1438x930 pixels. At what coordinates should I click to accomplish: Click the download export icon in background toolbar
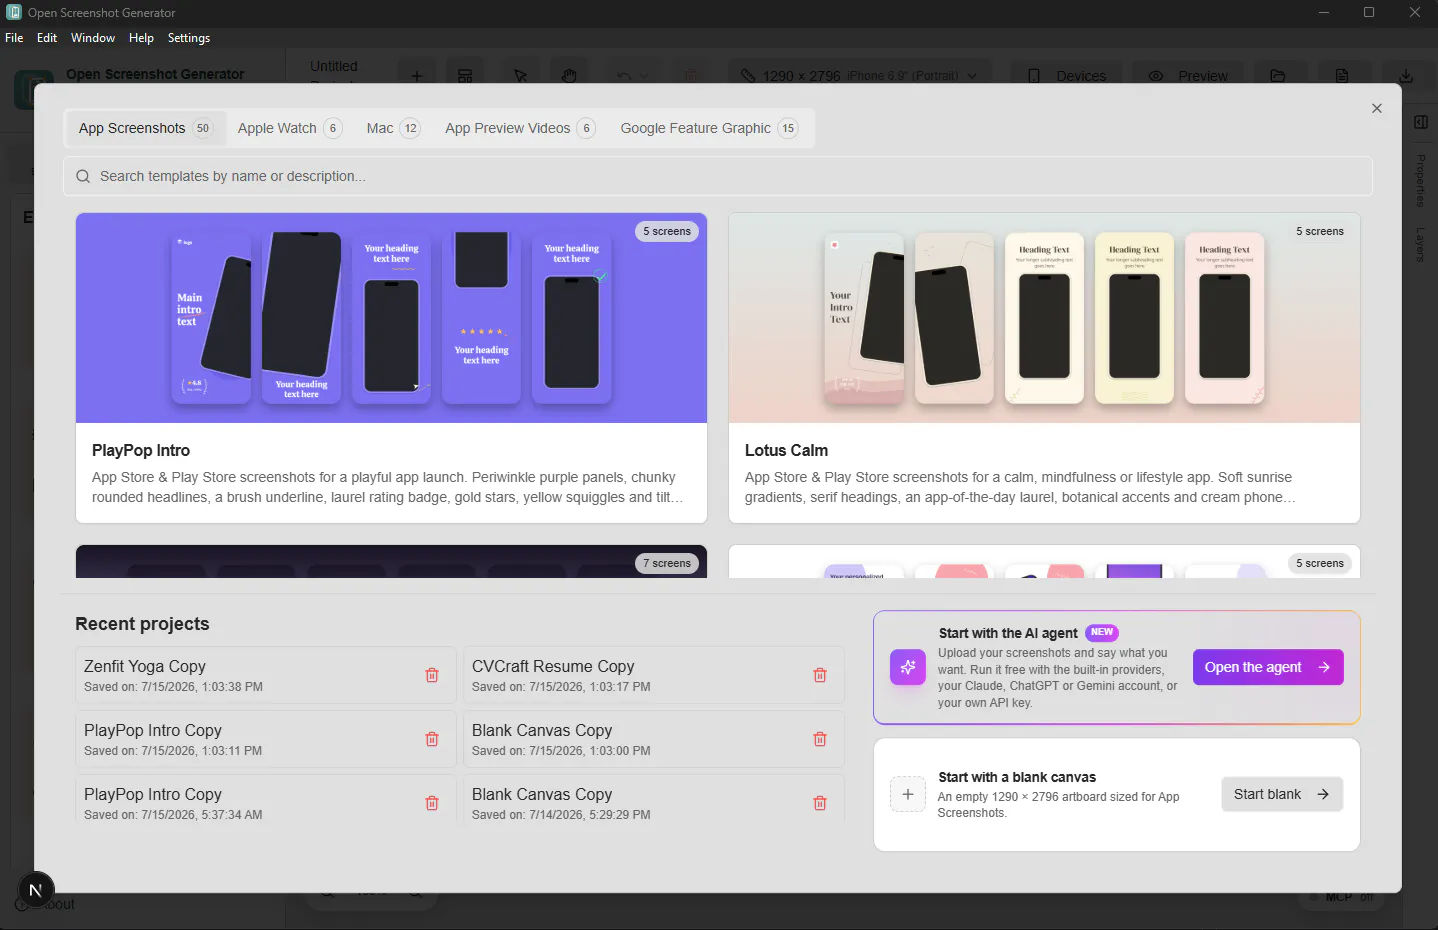pos(1406,76)
